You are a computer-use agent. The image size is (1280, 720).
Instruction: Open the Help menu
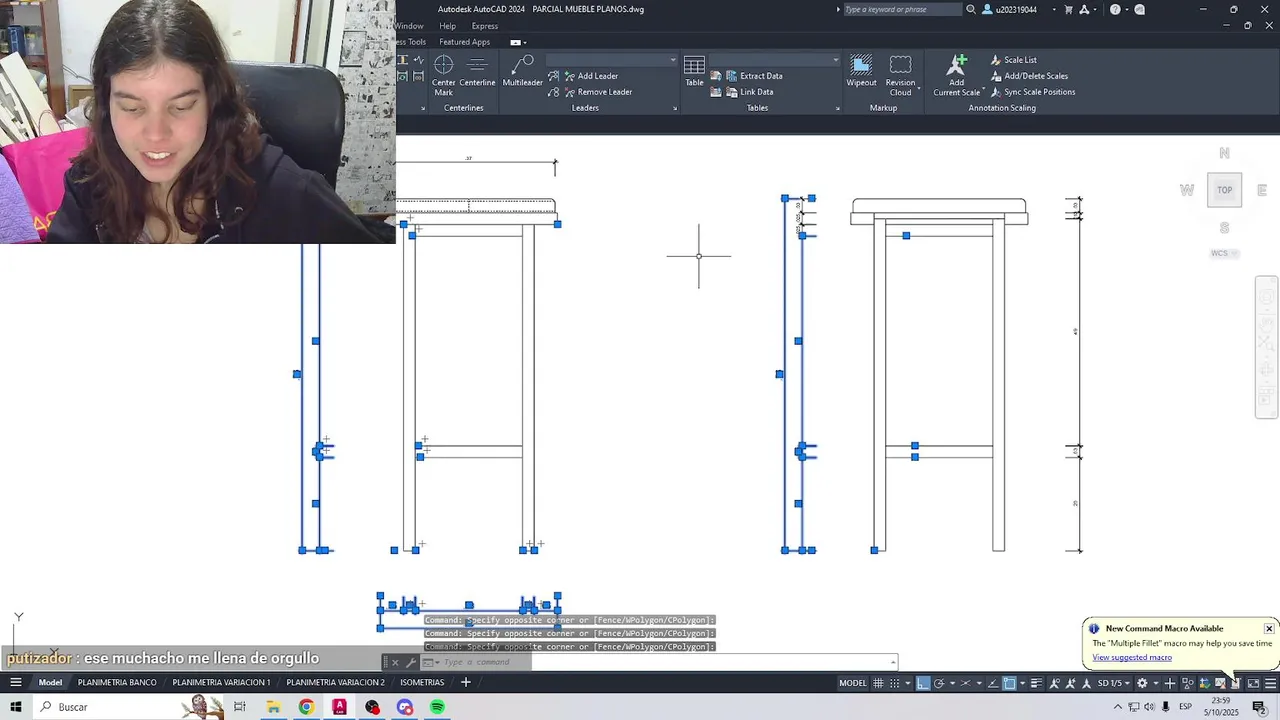(447, 26)
